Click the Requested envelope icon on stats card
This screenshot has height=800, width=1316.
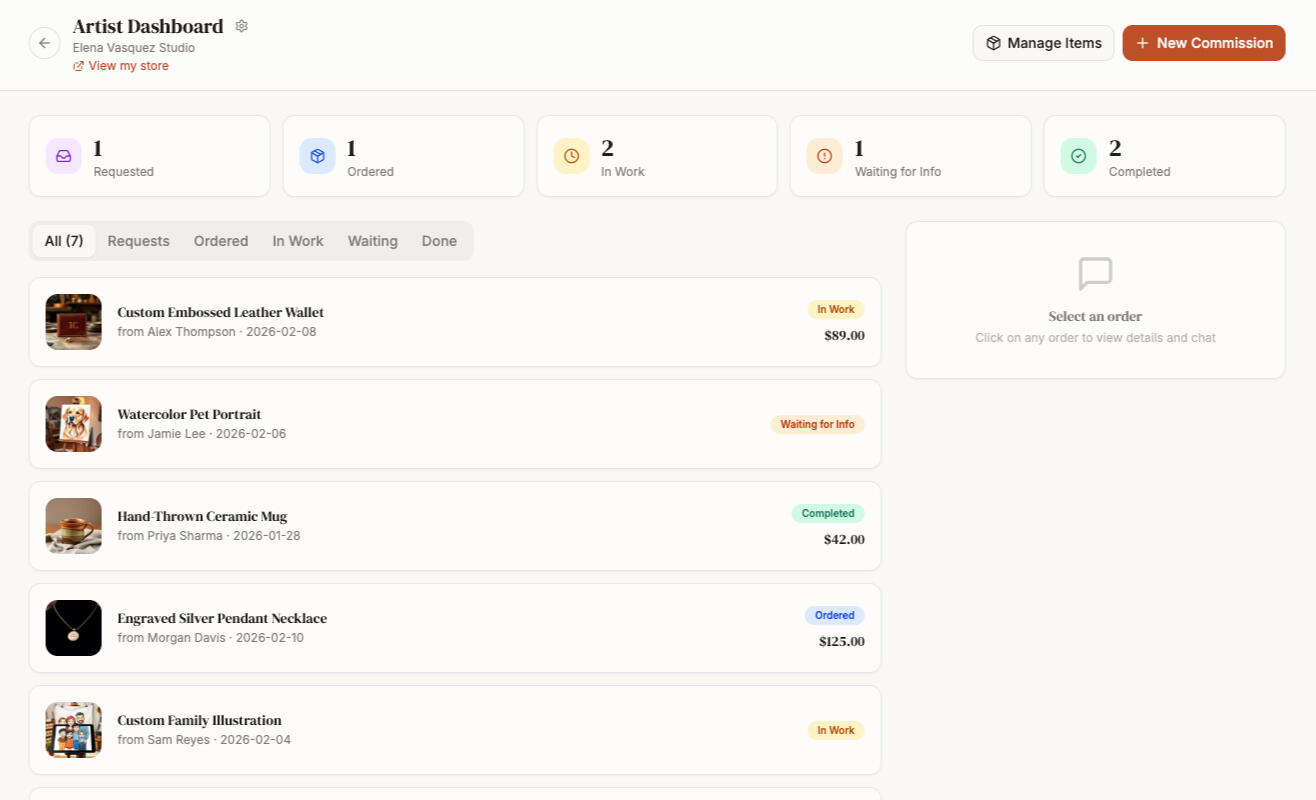click(63, 156)
